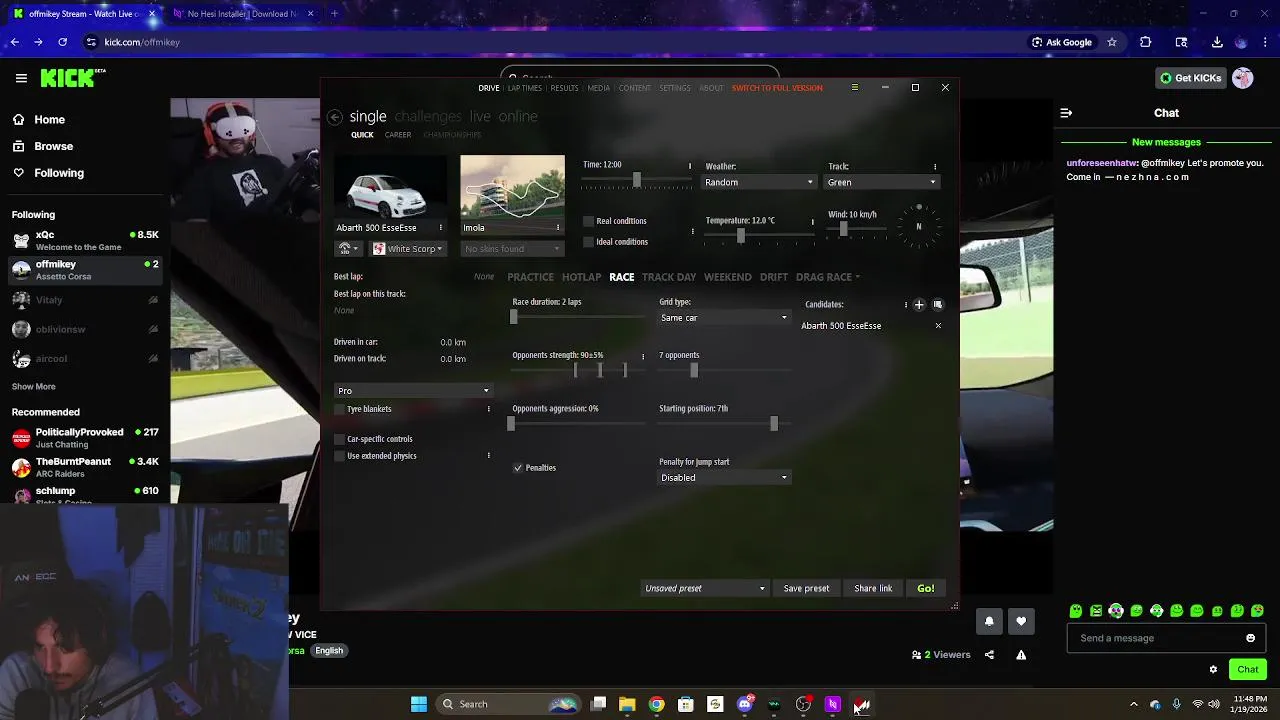The image size is (1280, 720).
Task: Click the Get KICKs button
Action: coord(1189,78)
